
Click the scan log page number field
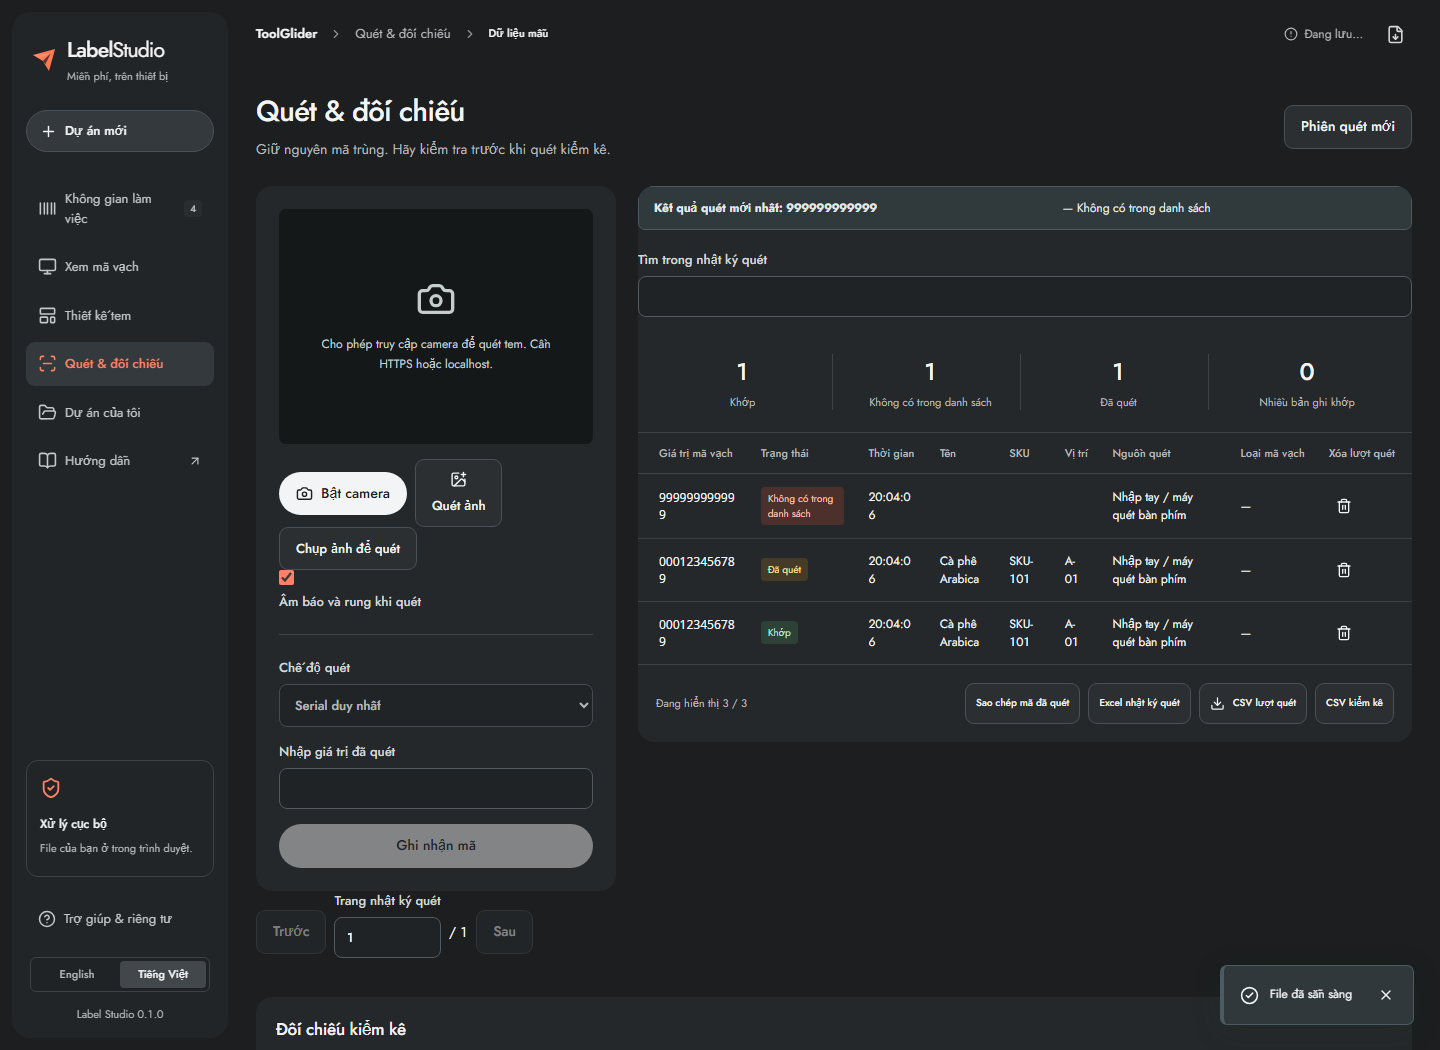(387, 937)
